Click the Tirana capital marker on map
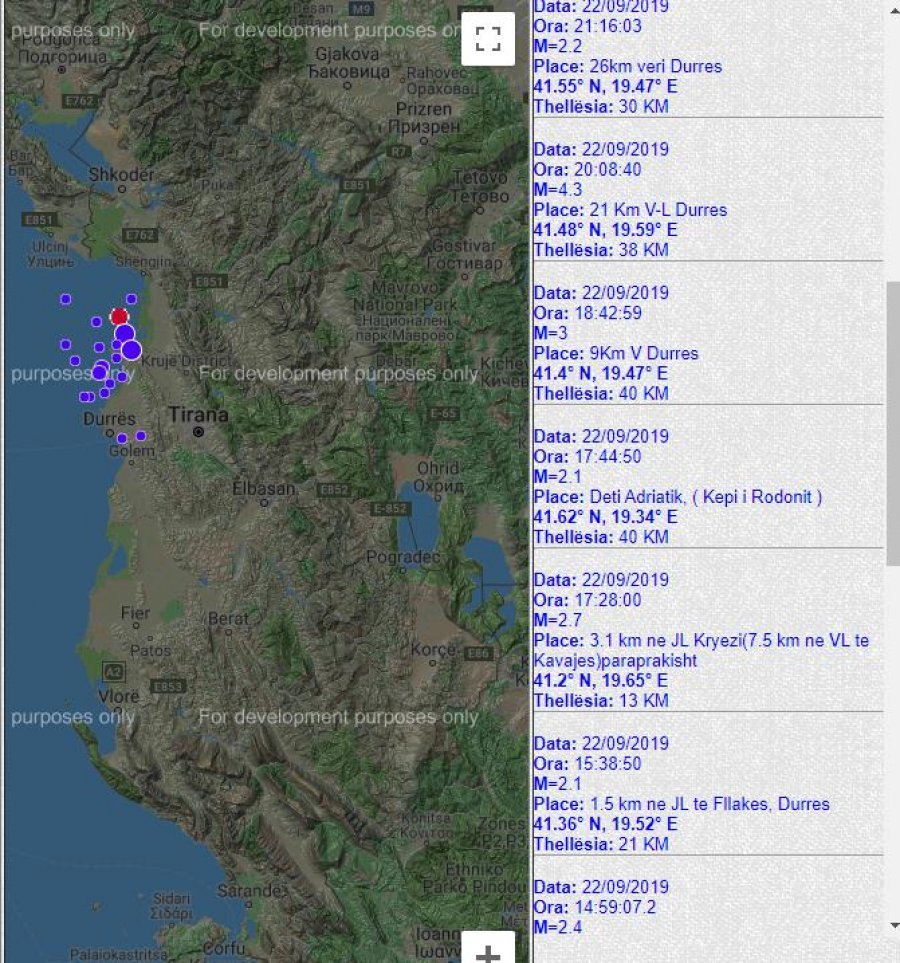 click(x=199, y=432)
